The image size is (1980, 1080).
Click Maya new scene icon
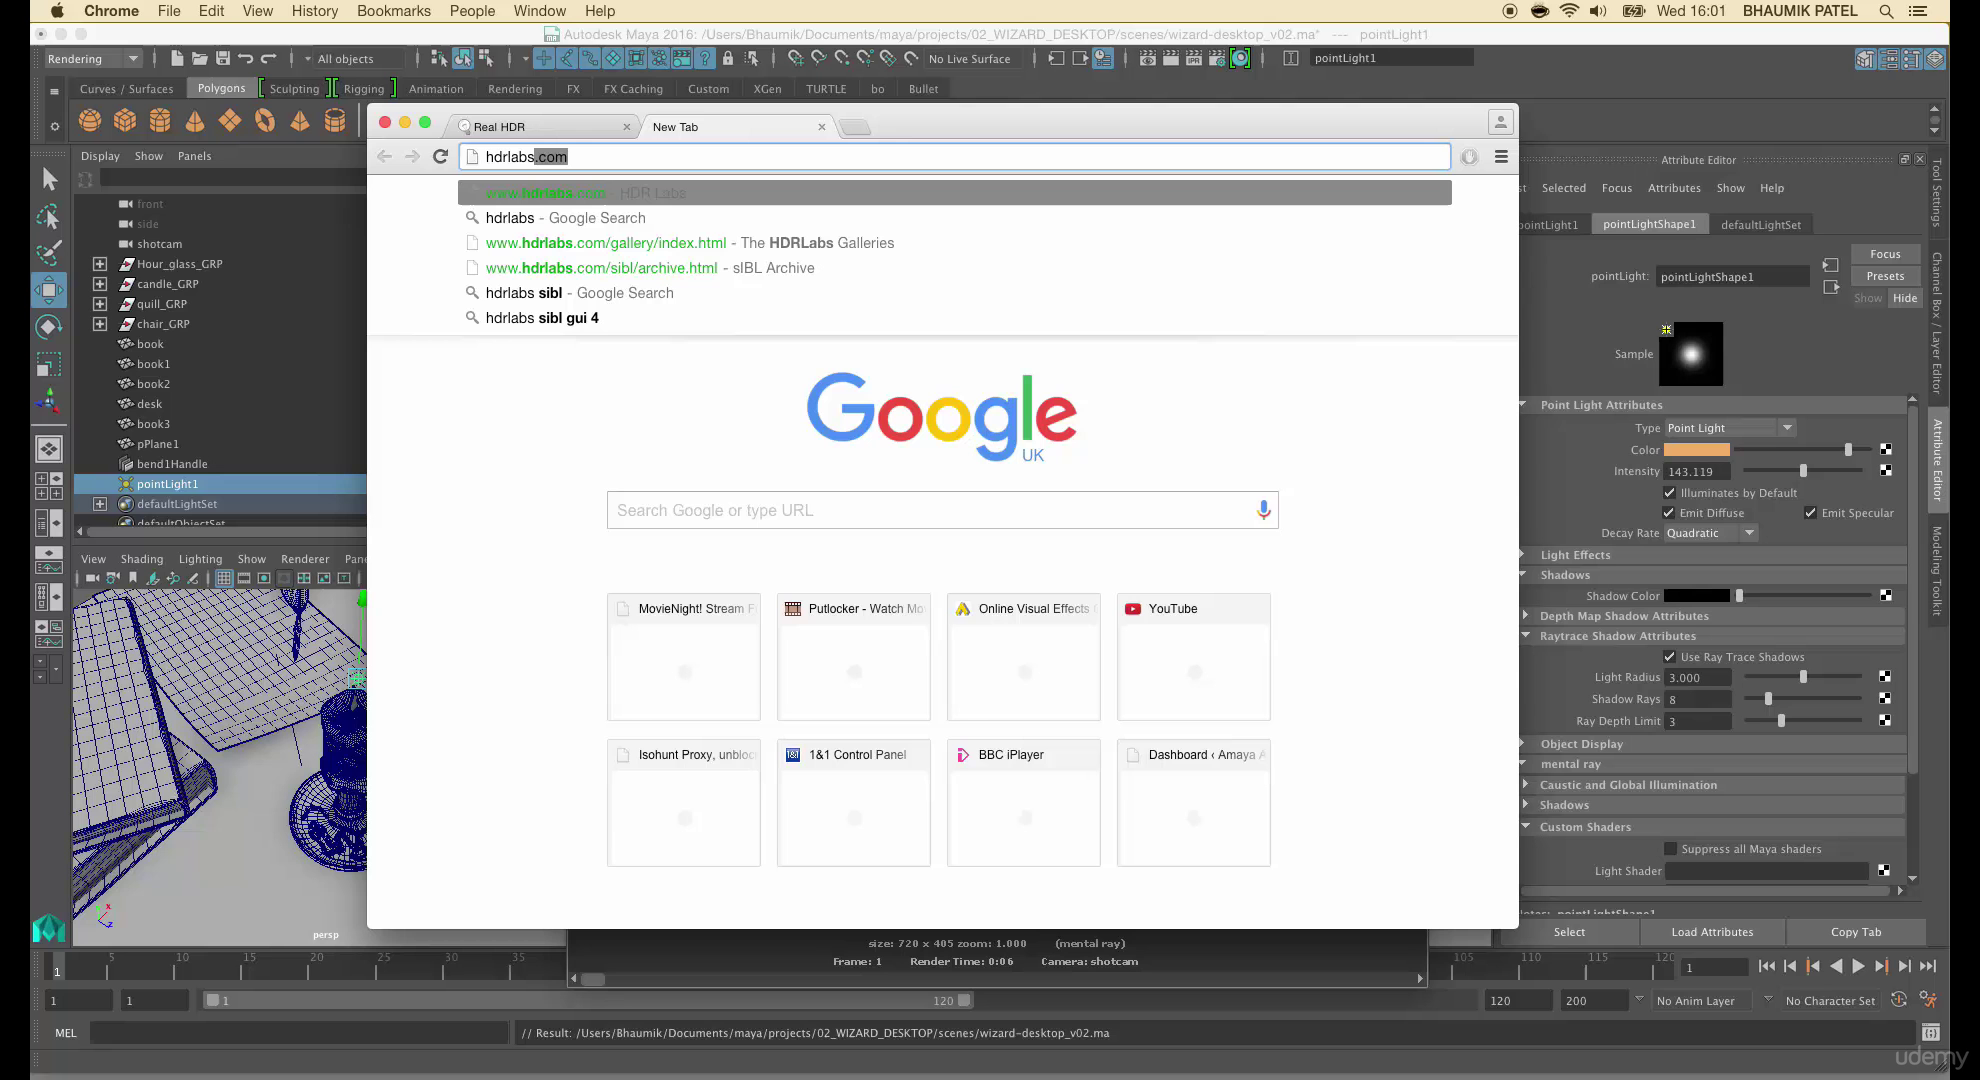pyautogui.click(x=177, y=58)
